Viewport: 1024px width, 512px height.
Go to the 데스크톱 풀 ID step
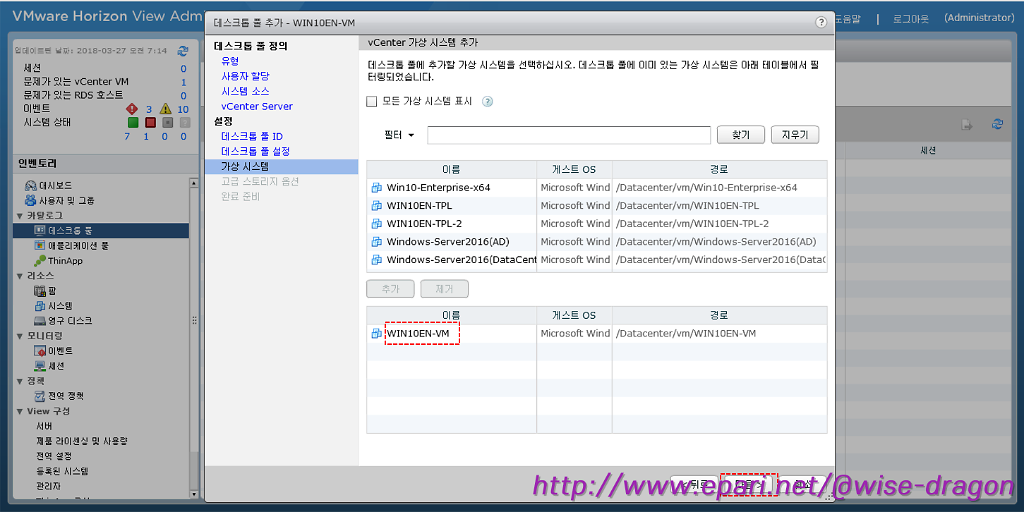click(x=252, y=136)
